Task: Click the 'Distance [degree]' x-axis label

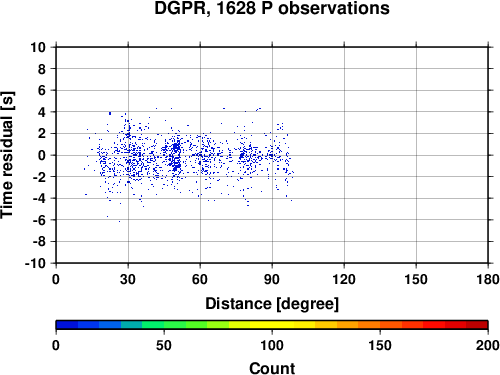Action: tap(272, 304)
